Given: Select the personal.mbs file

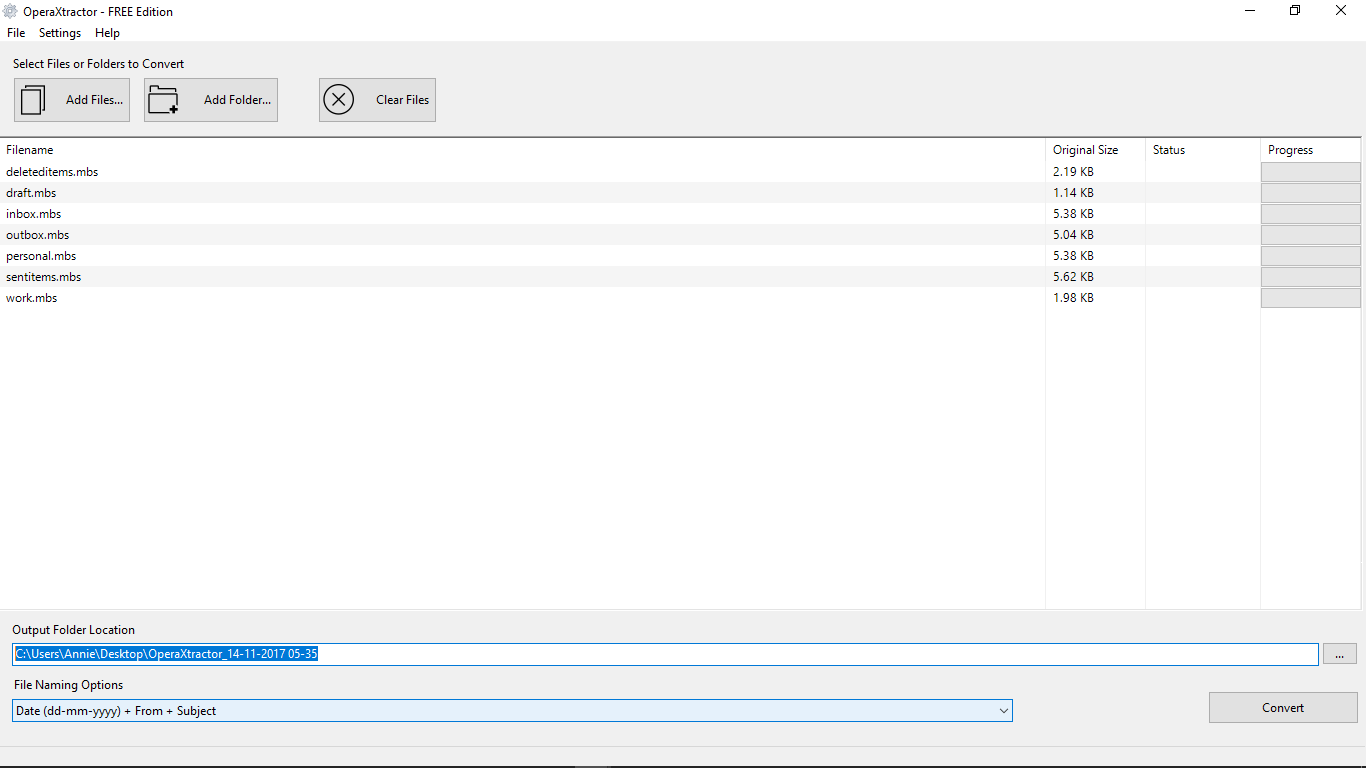Looking at the screenshot, I should [x=41, y=256].
